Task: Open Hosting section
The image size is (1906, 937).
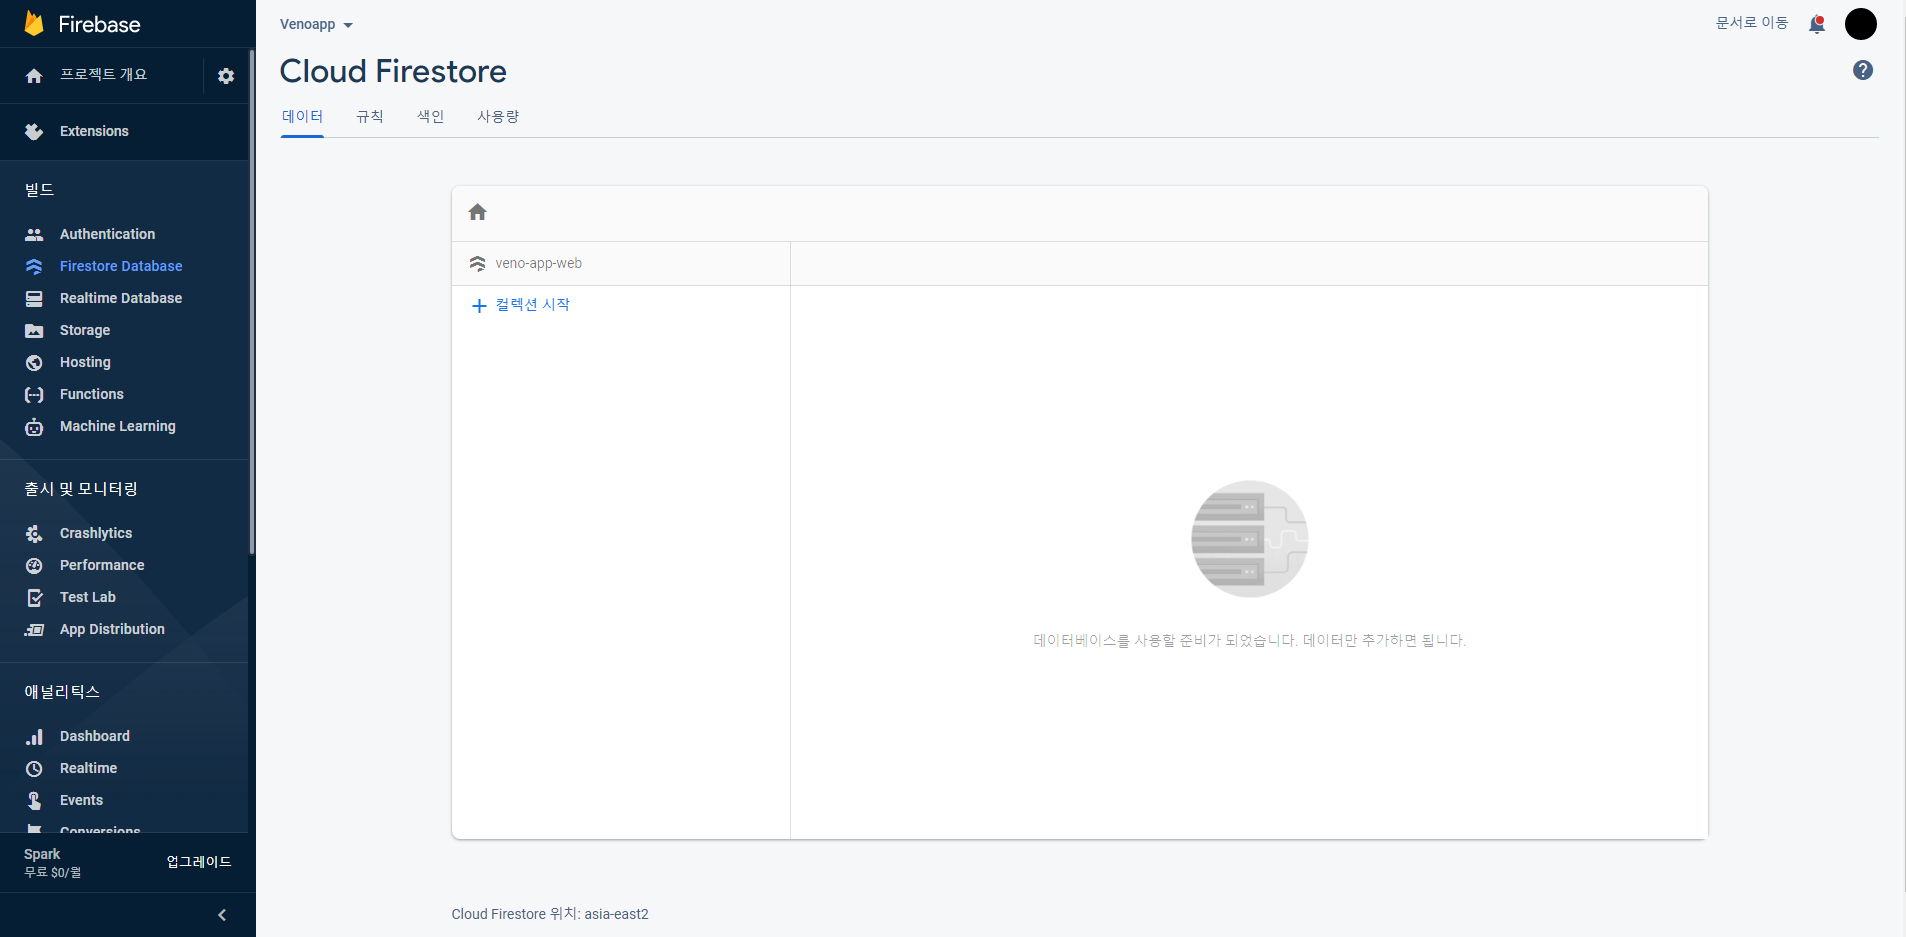Action: click(85, 362)
